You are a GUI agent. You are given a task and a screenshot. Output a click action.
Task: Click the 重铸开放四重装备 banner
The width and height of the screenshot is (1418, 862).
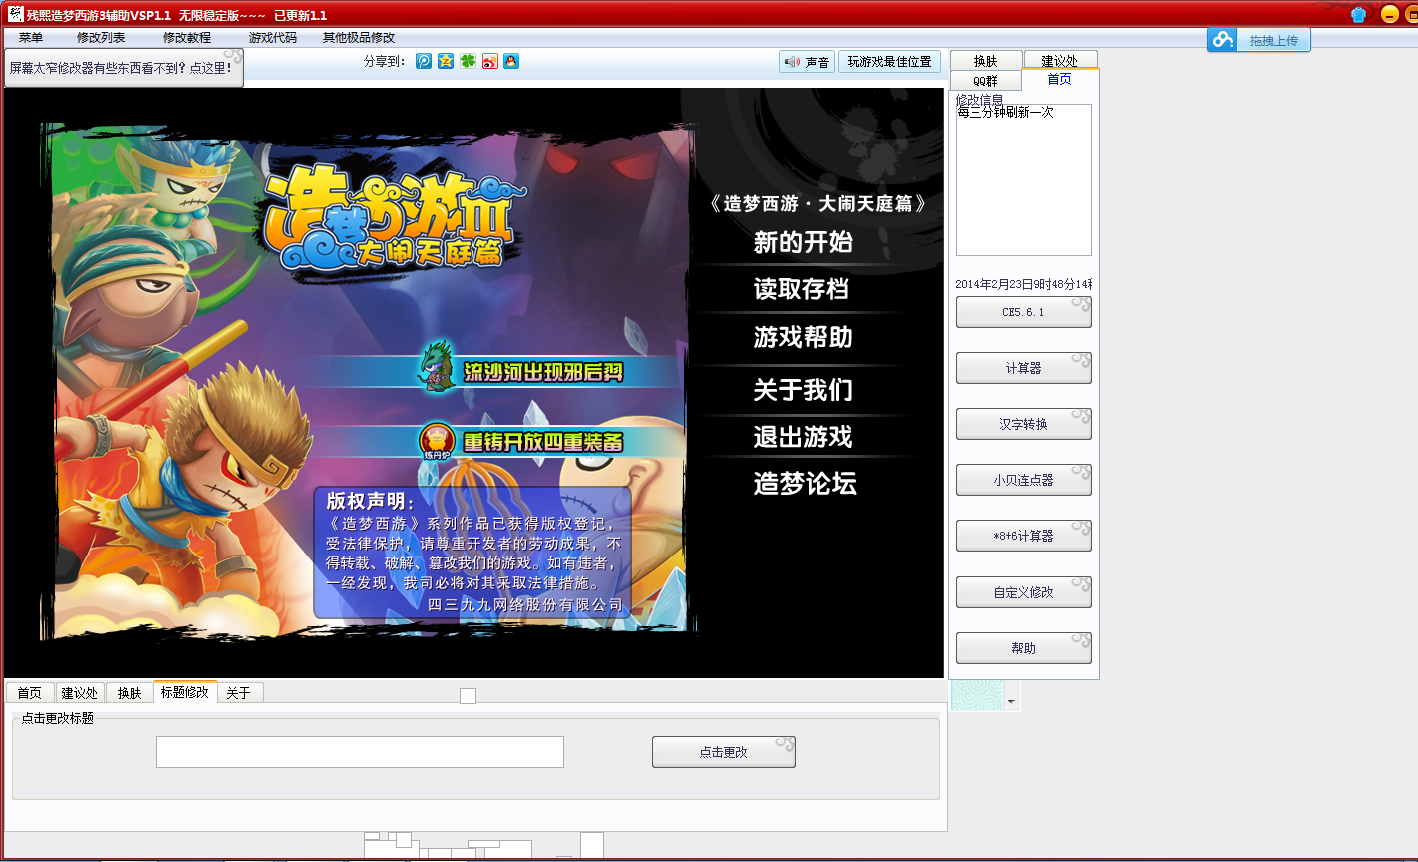[543, 442]
